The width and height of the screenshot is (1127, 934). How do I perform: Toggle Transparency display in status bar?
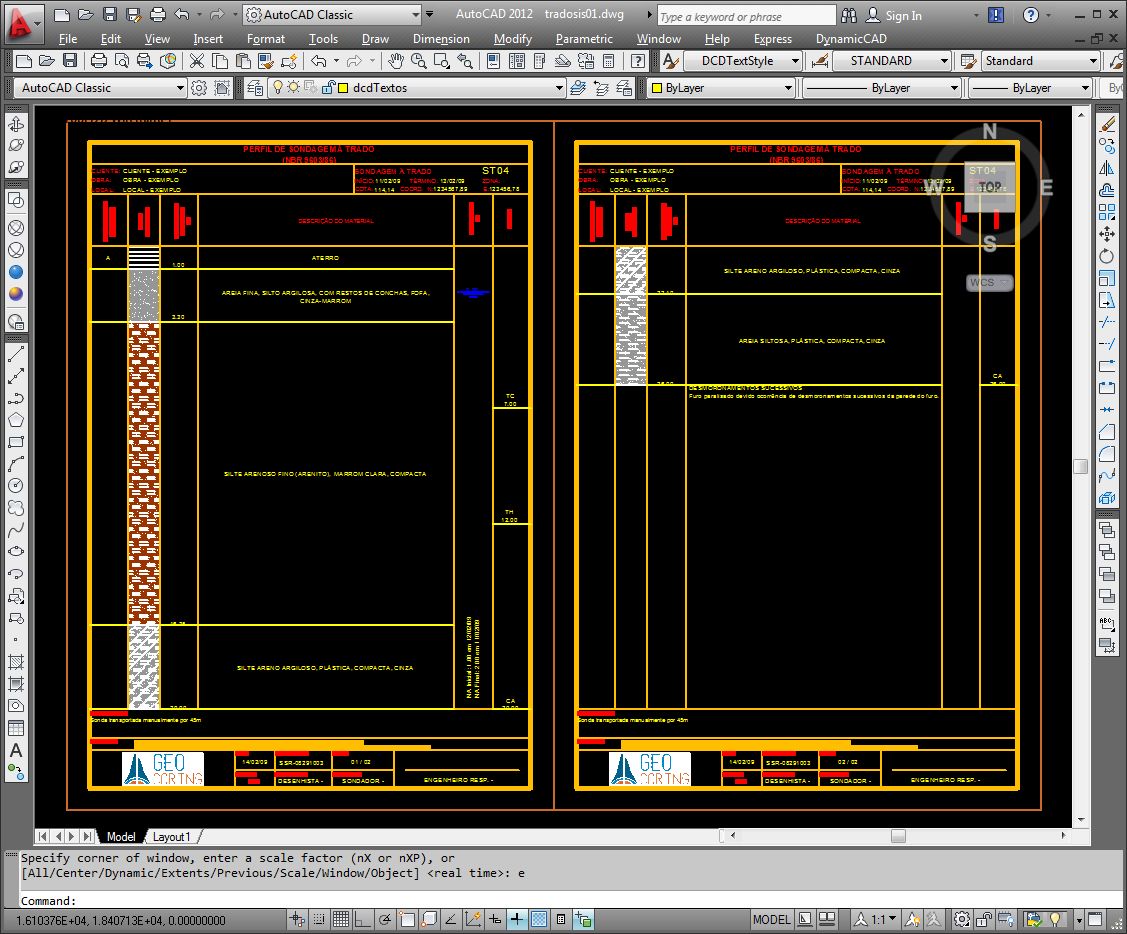[539, 919]
